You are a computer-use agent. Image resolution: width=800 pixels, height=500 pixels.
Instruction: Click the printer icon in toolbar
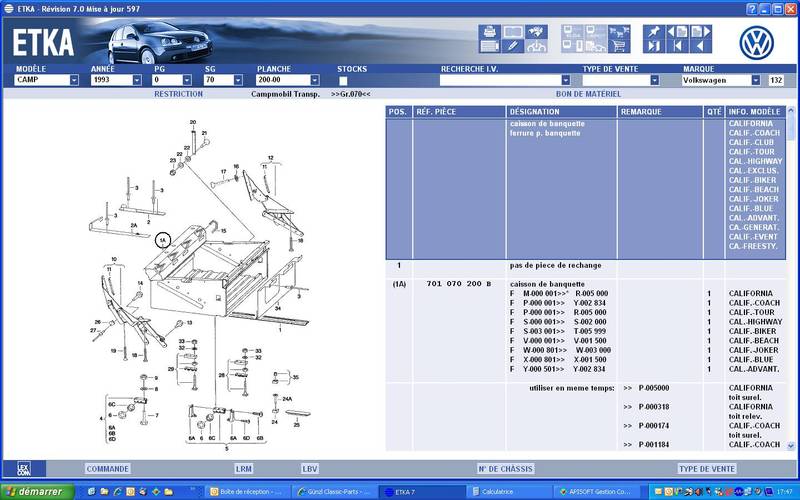[x=489, y=32]
